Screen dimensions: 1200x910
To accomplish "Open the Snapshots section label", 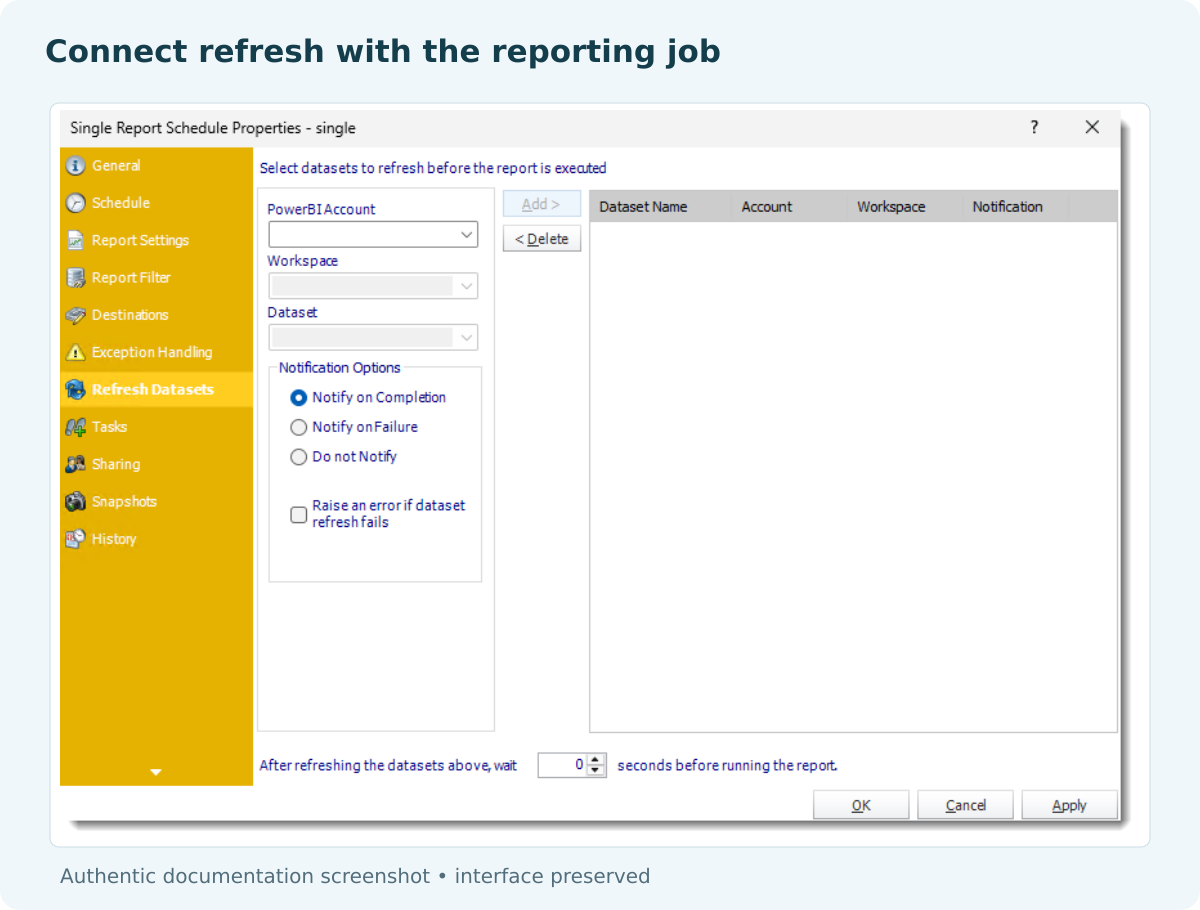I will pos(124,502).
